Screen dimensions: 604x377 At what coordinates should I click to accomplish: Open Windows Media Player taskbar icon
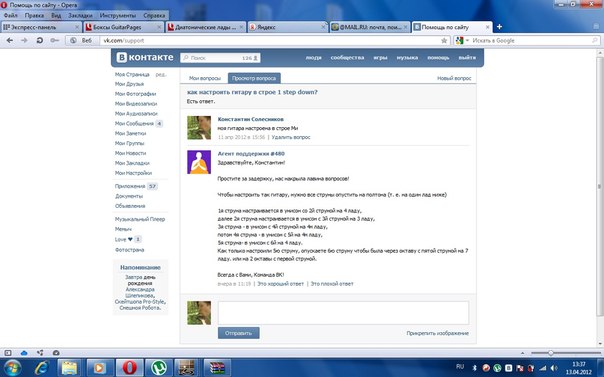point(99,368)
